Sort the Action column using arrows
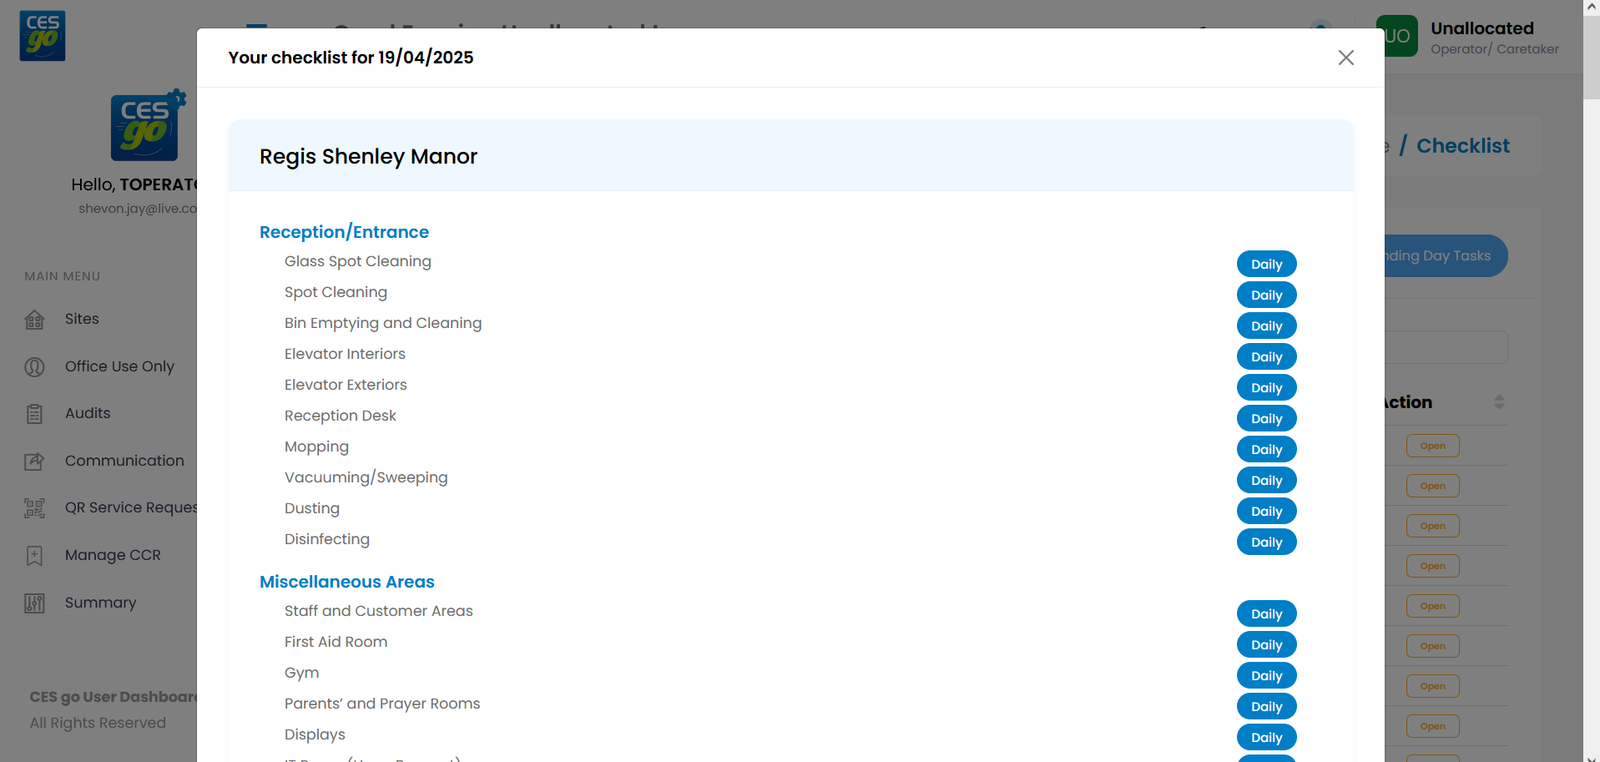This screenshot has width=1600, height=762. pos(1498,402)
